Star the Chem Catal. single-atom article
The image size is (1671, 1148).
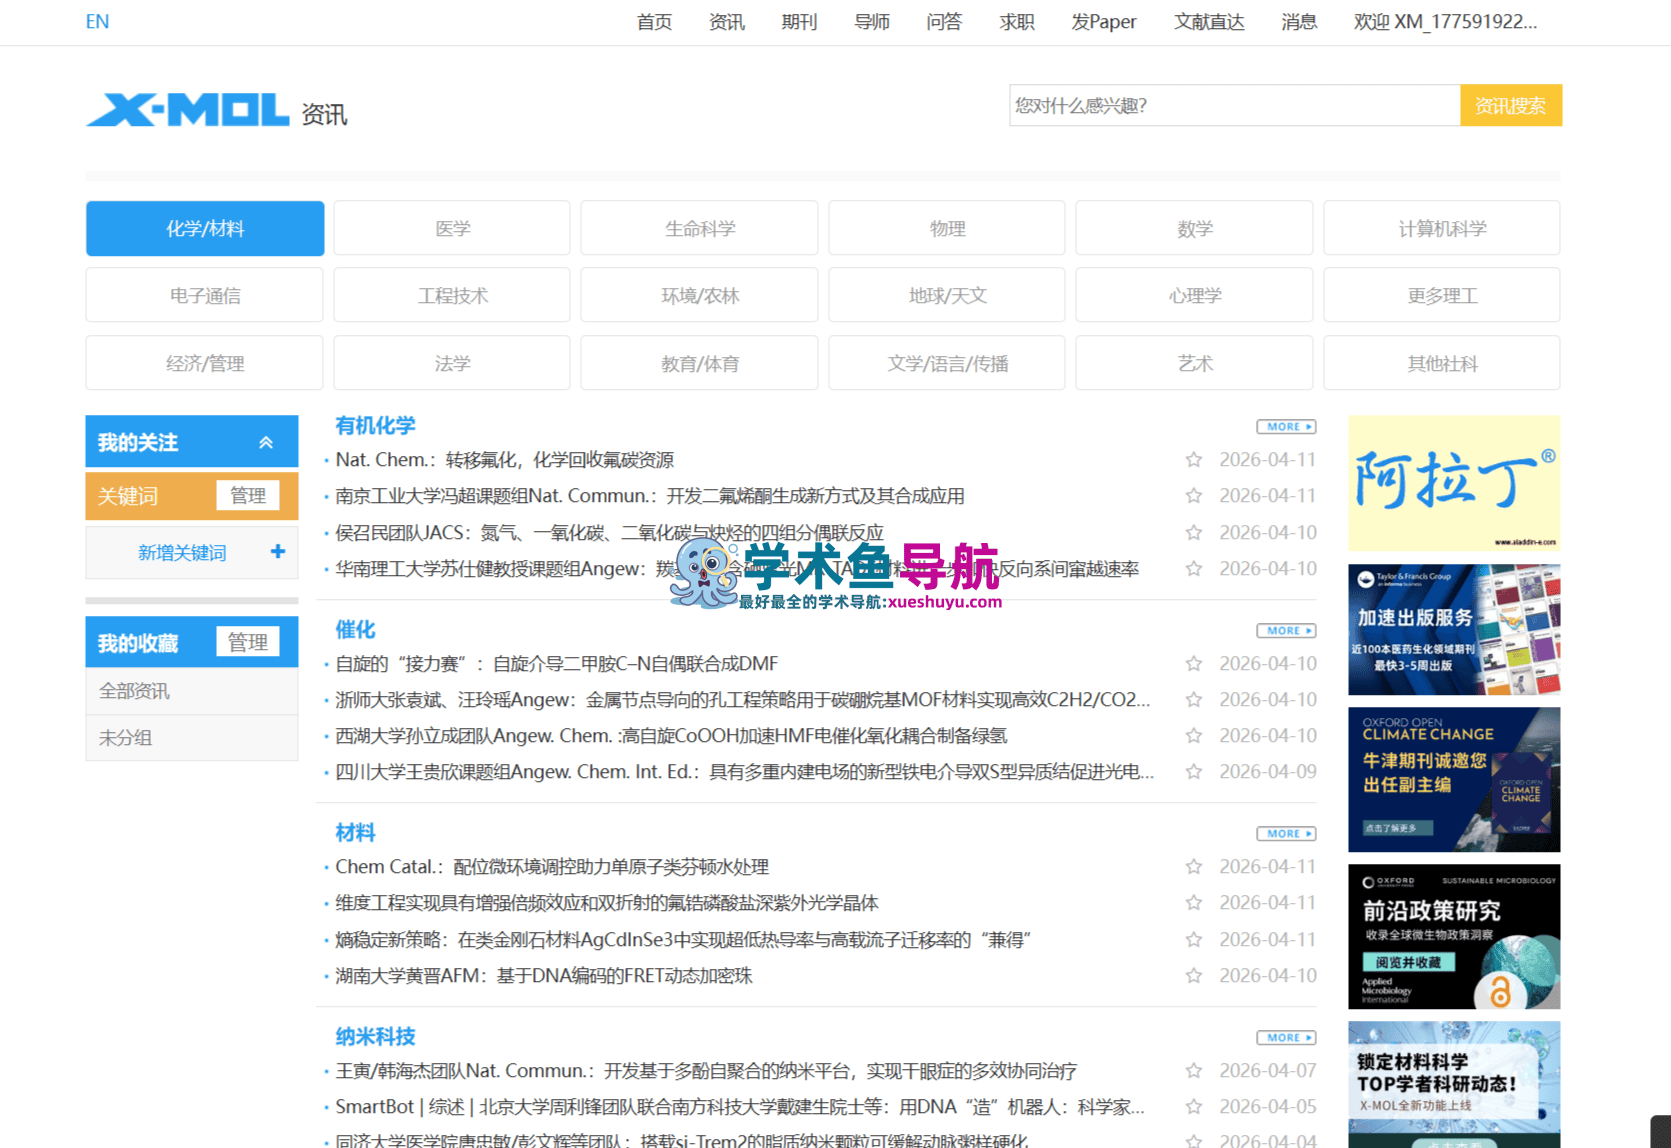[x=1193, y=867]
